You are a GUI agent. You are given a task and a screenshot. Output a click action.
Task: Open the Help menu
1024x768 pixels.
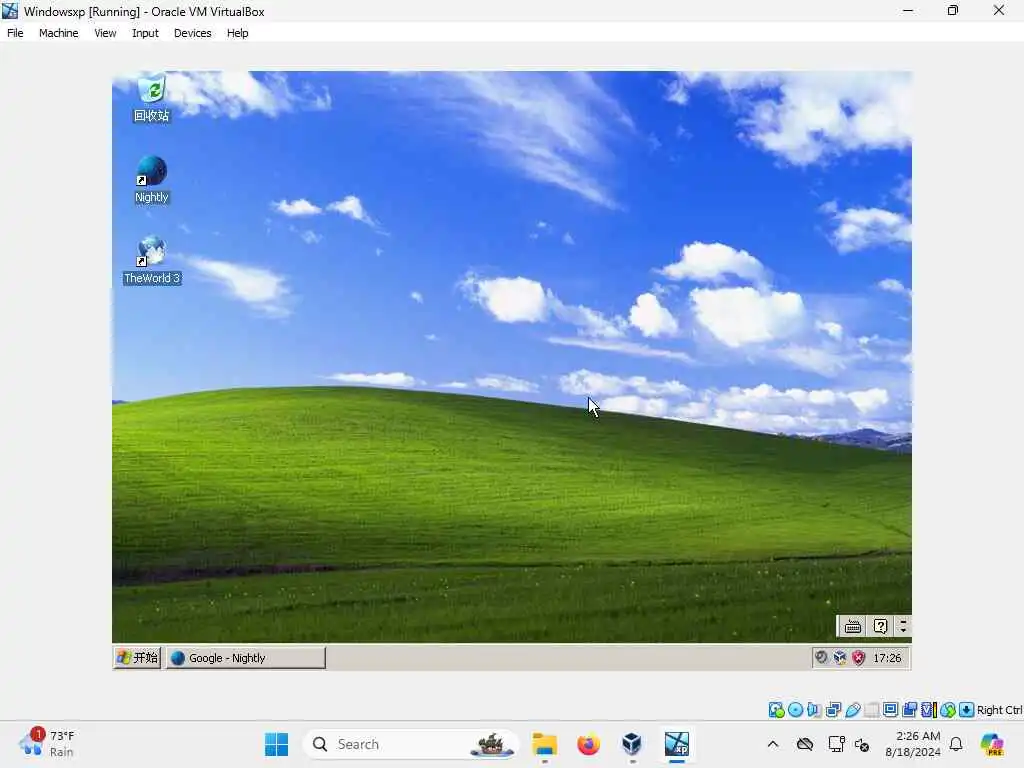tap(238, 33)
